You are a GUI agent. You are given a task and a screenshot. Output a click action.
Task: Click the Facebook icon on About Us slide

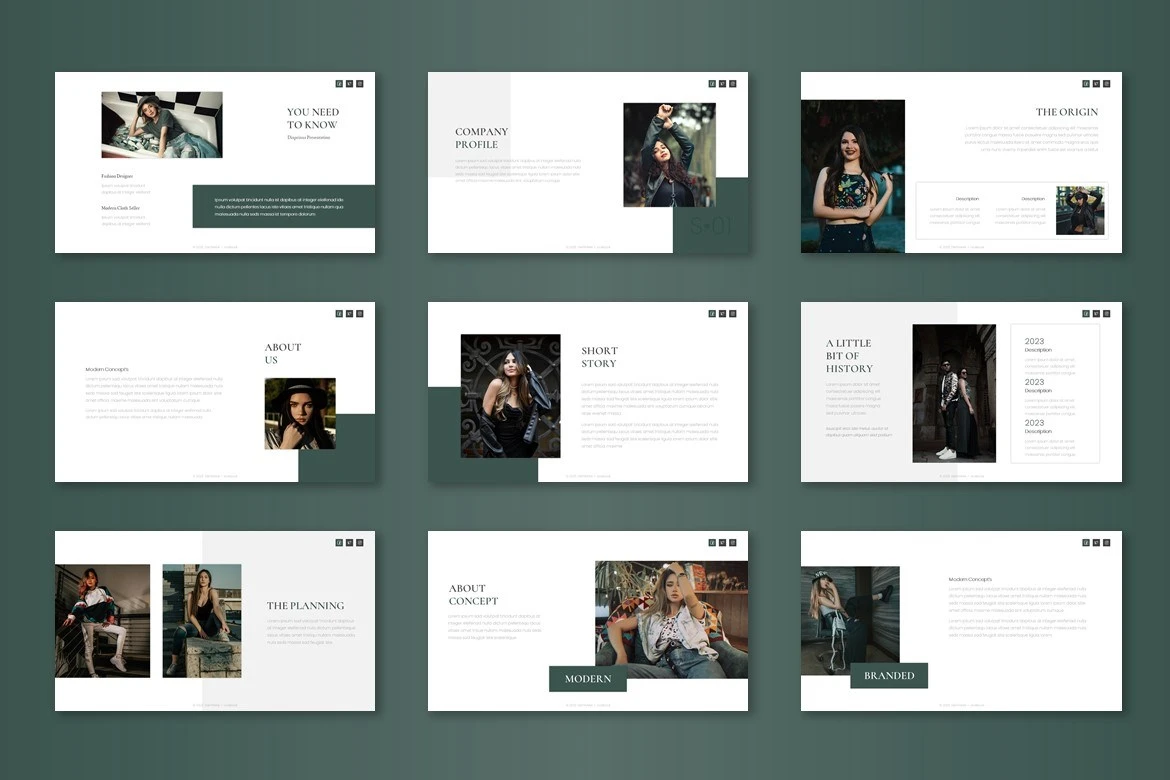tap(339, 314)
